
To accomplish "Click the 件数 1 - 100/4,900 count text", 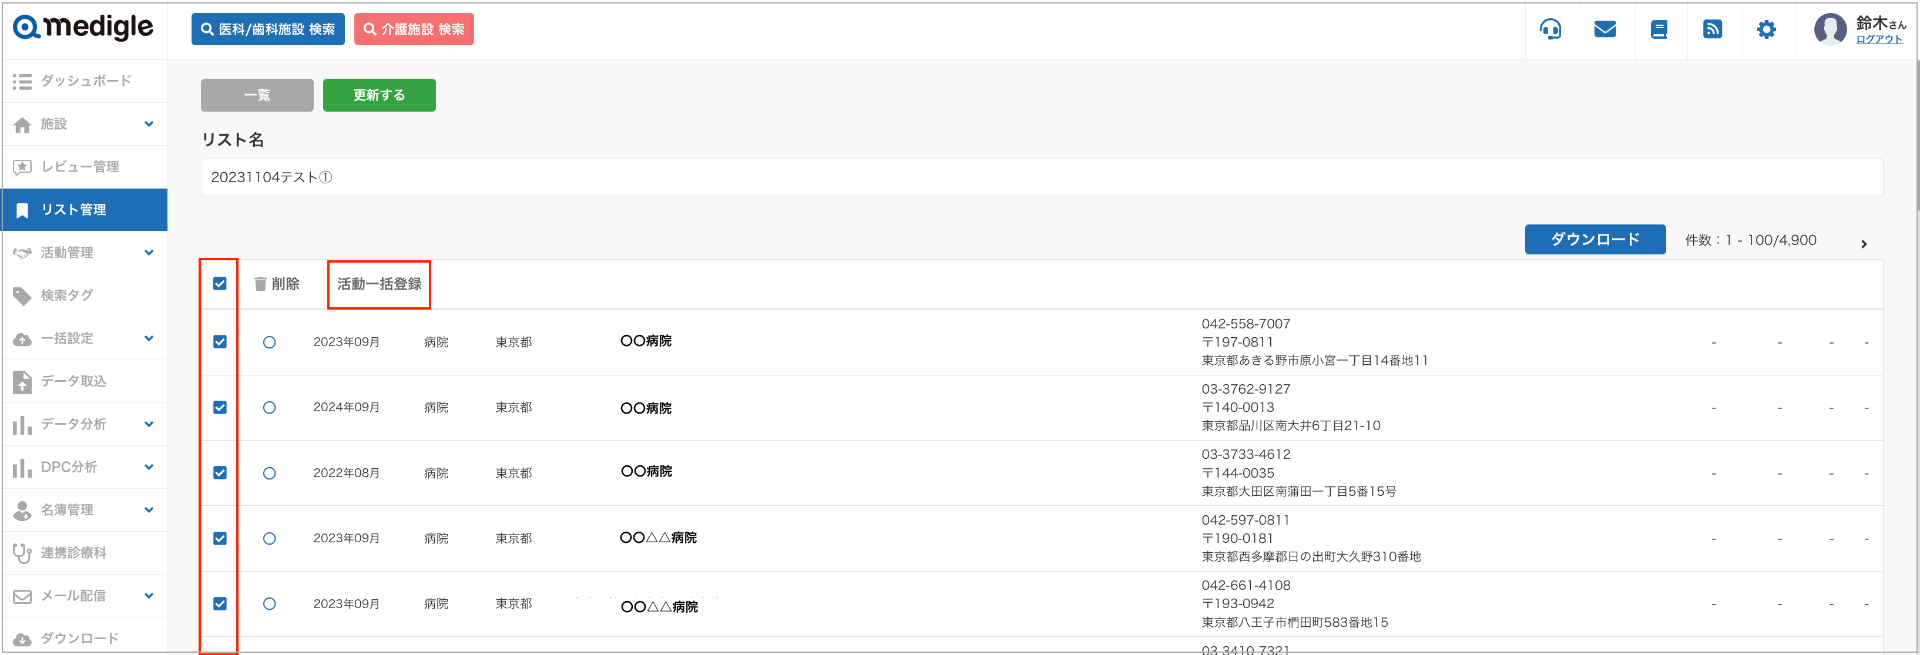I will tap(1751, 241).
